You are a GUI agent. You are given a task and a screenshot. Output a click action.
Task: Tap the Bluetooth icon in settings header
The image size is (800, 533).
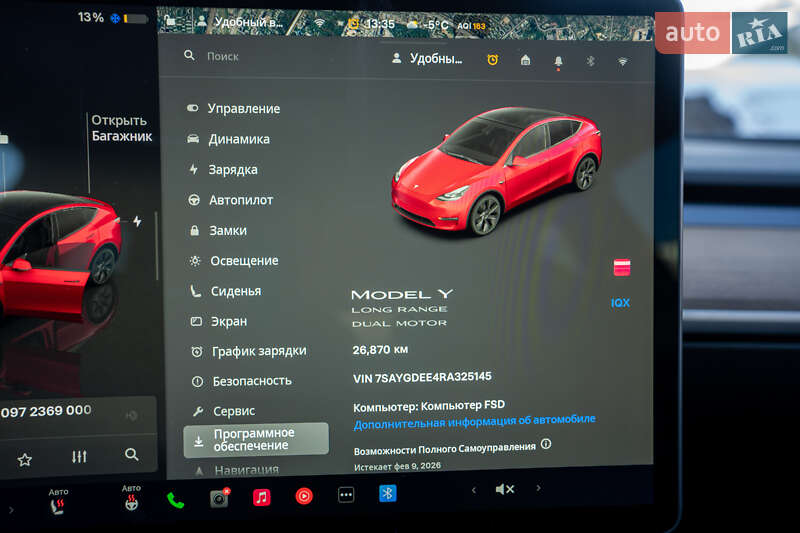[x=590, y=61]
